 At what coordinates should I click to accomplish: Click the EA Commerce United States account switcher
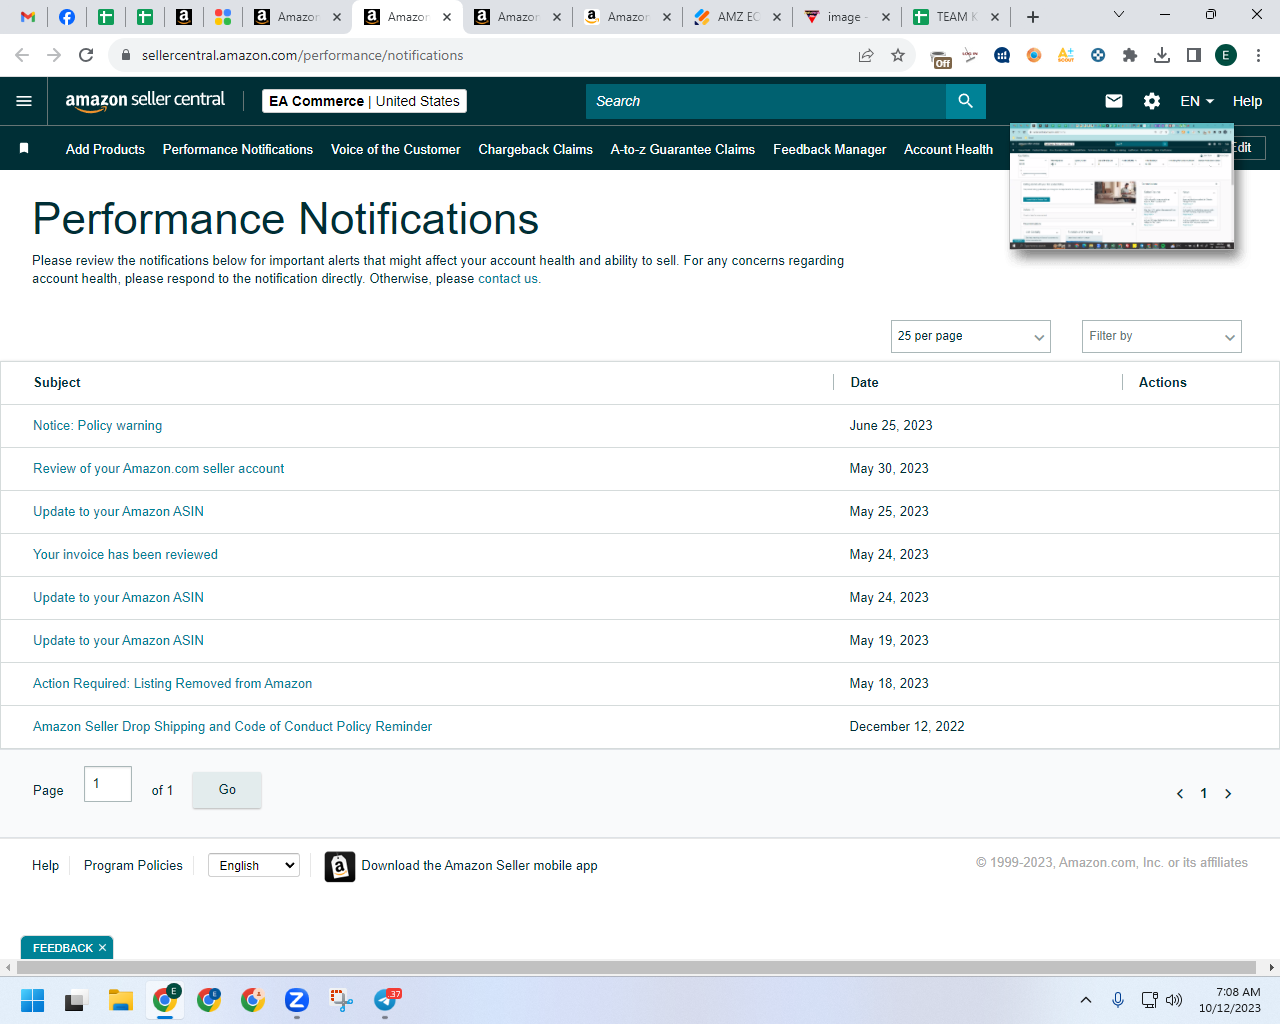click(364, 101)
